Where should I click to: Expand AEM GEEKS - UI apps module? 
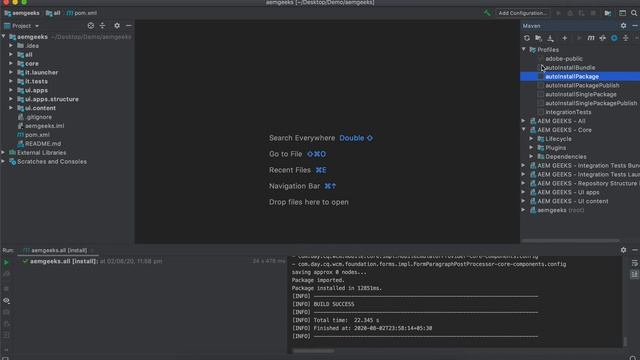524,192
